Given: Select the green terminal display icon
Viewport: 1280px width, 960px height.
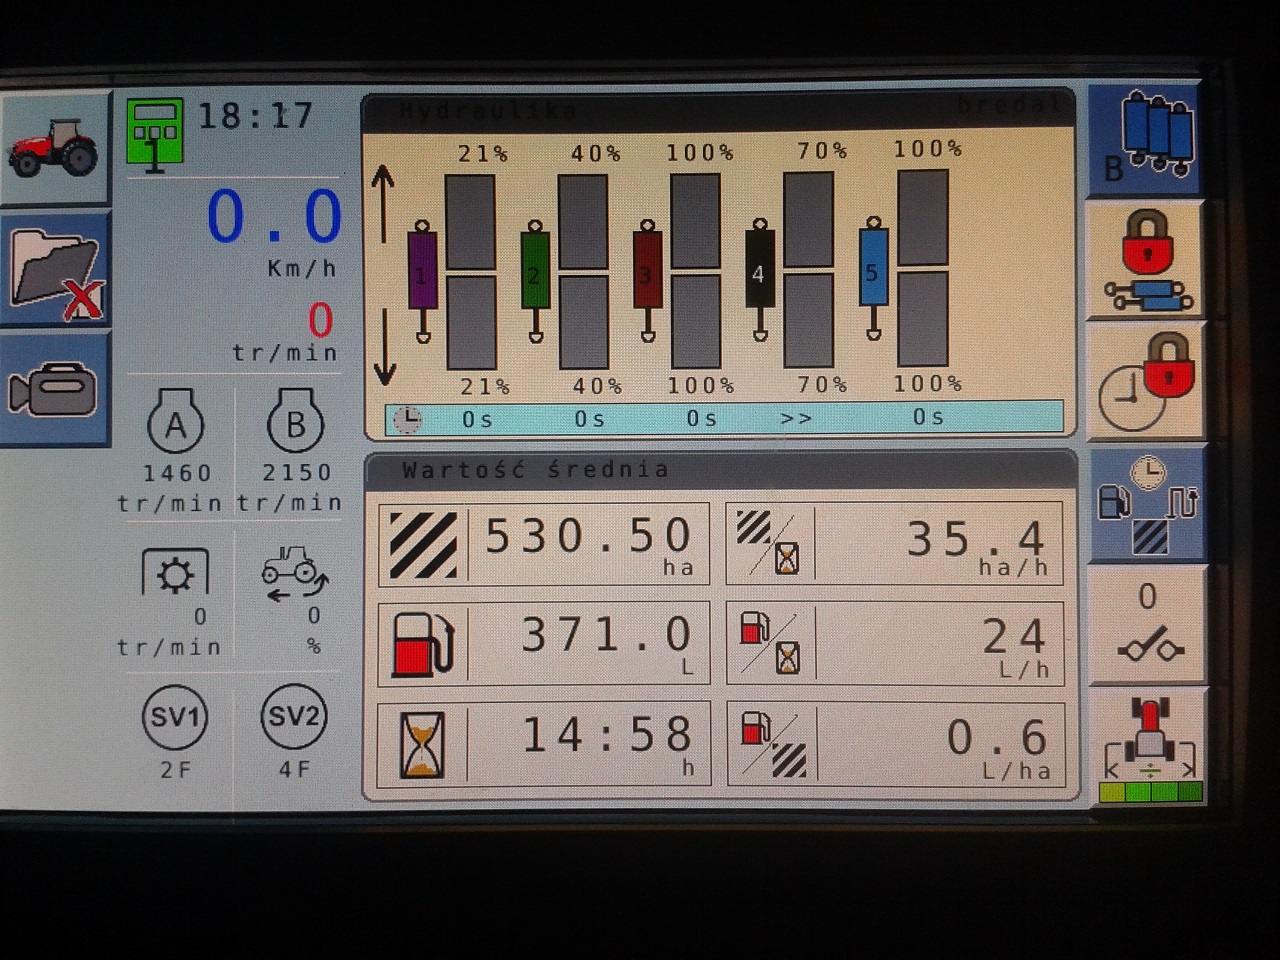Looking at the screenshot, I should pyautogui.click(x=155, y=133).
